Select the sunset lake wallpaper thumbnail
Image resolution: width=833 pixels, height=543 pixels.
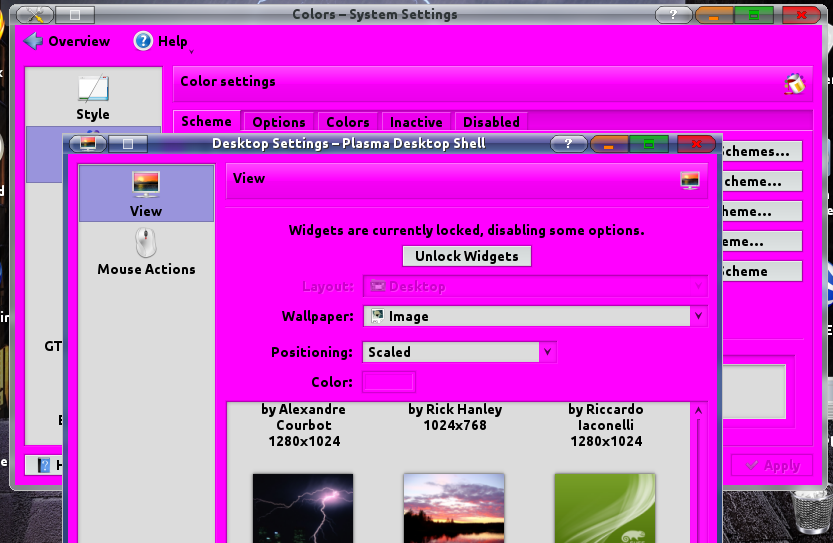point(454,508)
